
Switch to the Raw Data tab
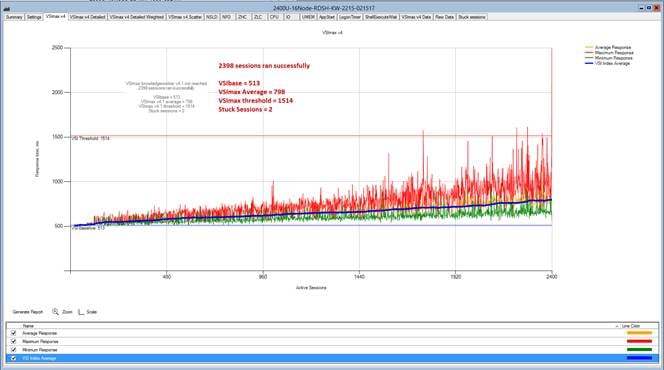(x=445, y=17)
